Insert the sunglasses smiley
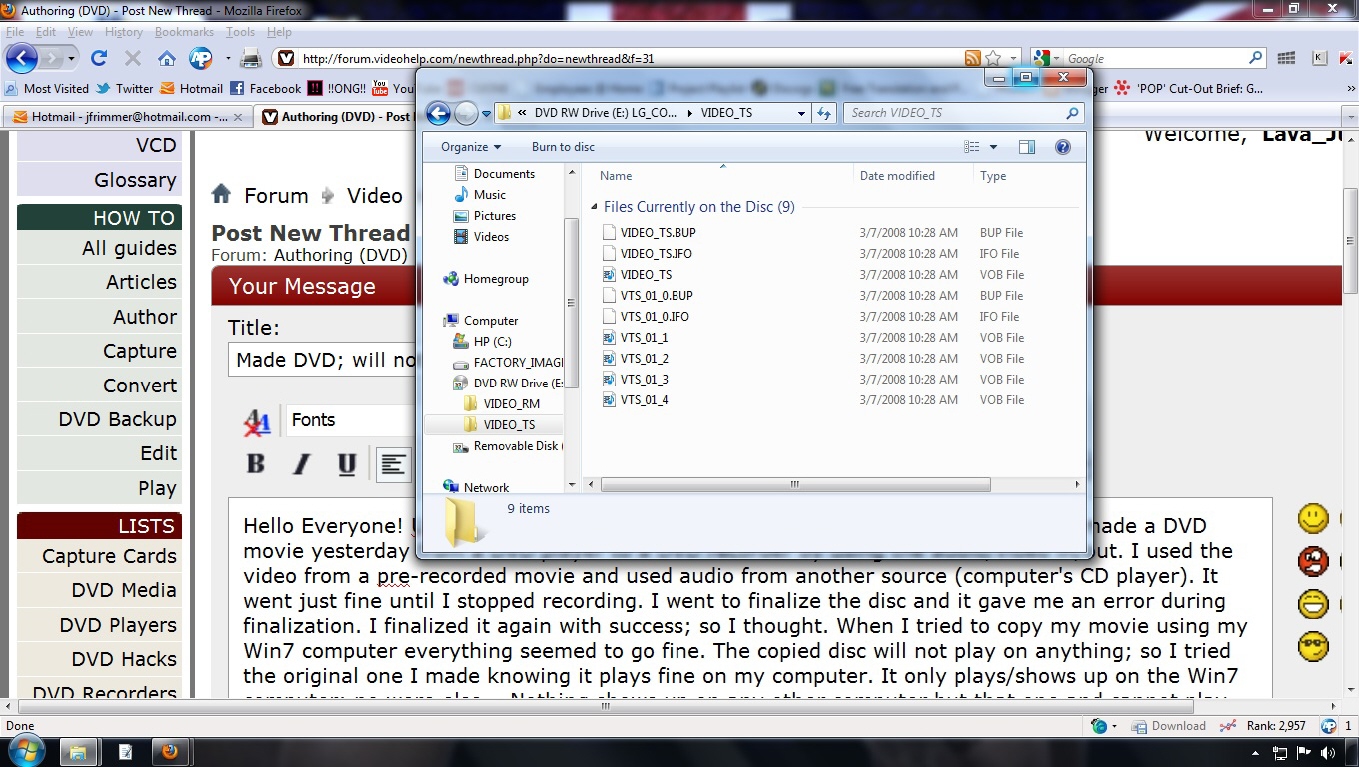The image size is (1359, 767). 1313,647
